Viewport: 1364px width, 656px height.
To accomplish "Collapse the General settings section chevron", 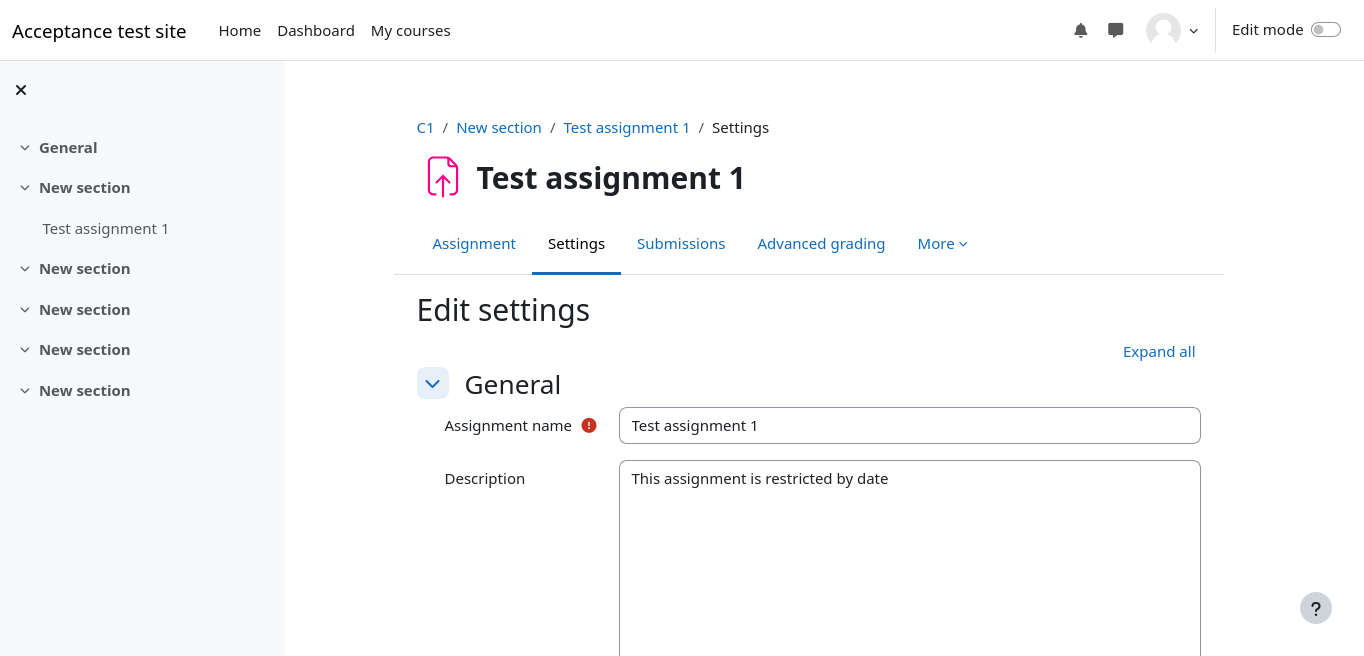I will [x=433, y=384].
